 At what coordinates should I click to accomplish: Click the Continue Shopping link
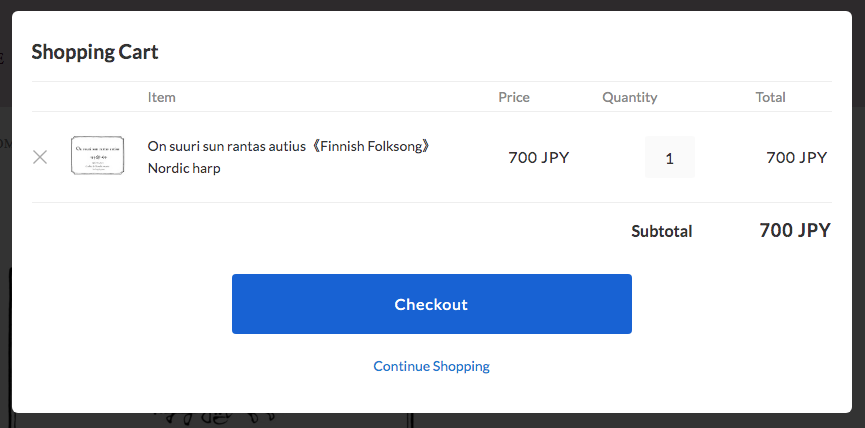click(x=431, y=366)
